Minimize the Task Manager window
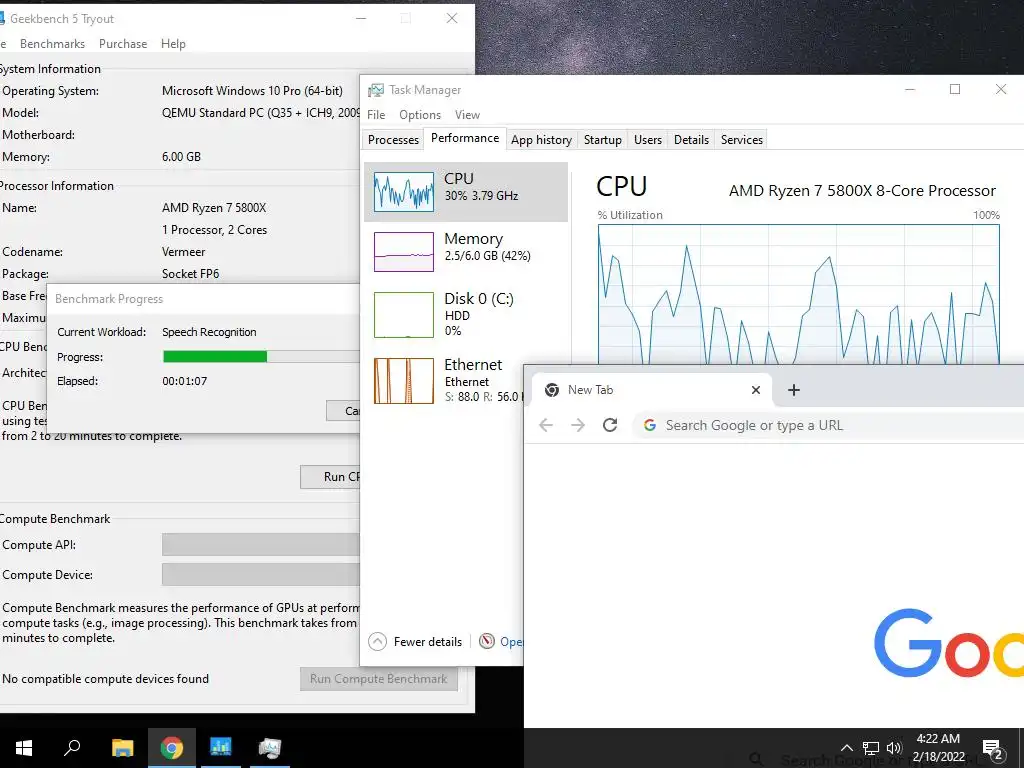Image resolution: width=1024 pixels, height=768 pixels. coord(910,89)
